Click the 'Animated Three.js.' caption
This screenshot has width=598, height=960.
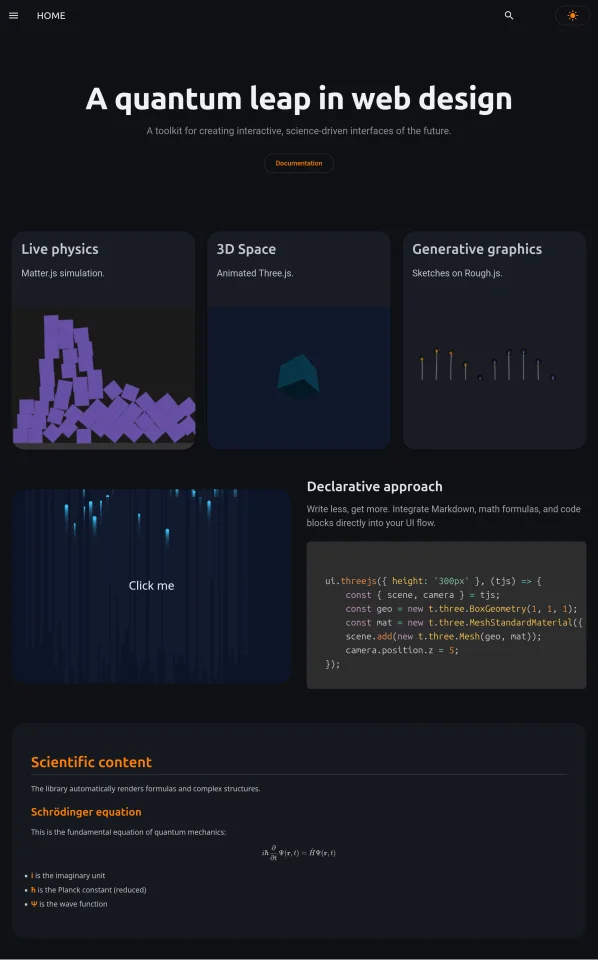[x=255, y=273]
